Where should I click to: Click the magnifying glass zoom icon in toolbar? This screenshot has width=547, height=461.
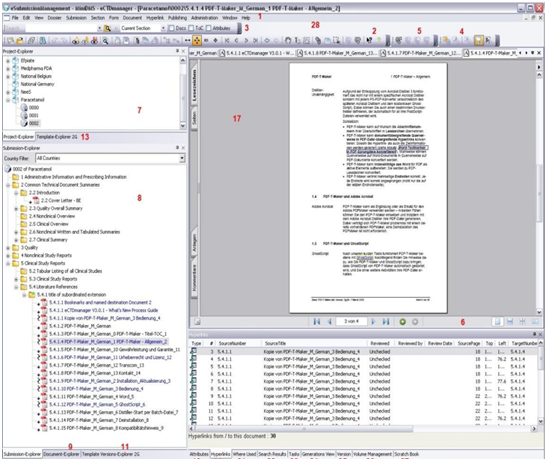105,41
